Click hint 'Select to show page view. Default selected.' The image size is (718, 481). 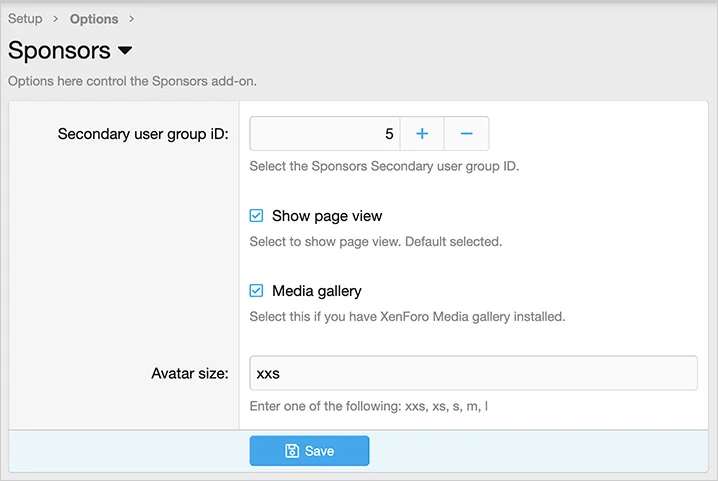click(x=376, y=241)
